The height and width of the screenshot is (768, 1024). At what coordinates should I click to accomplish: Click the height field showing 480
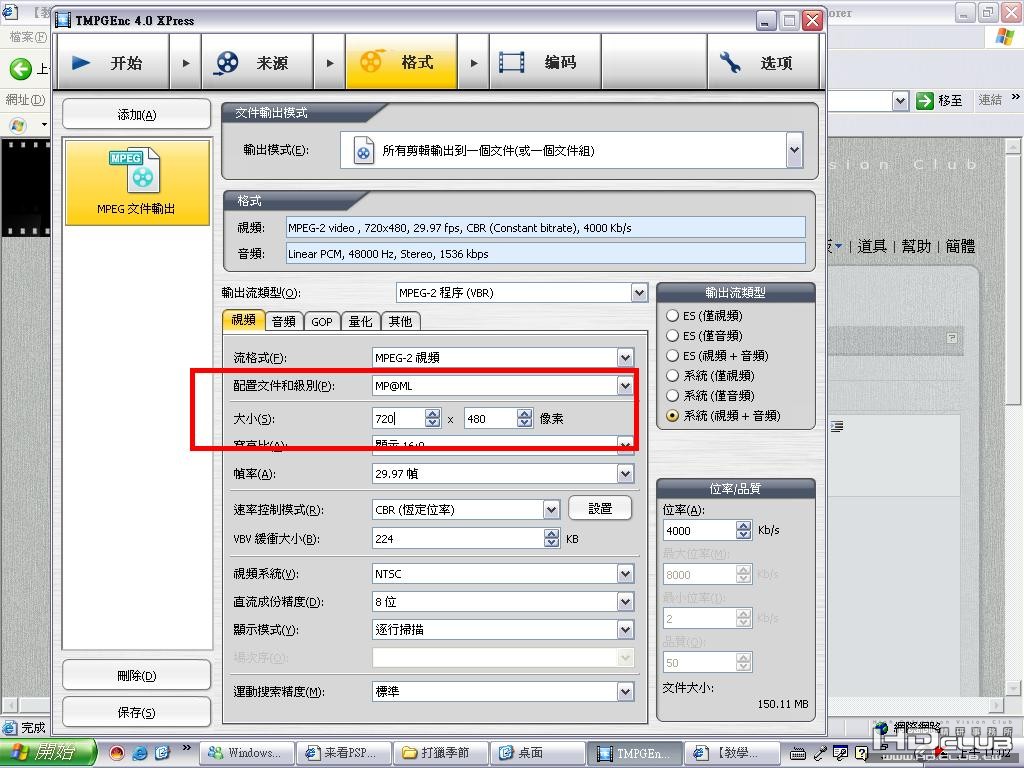(490, 419)
